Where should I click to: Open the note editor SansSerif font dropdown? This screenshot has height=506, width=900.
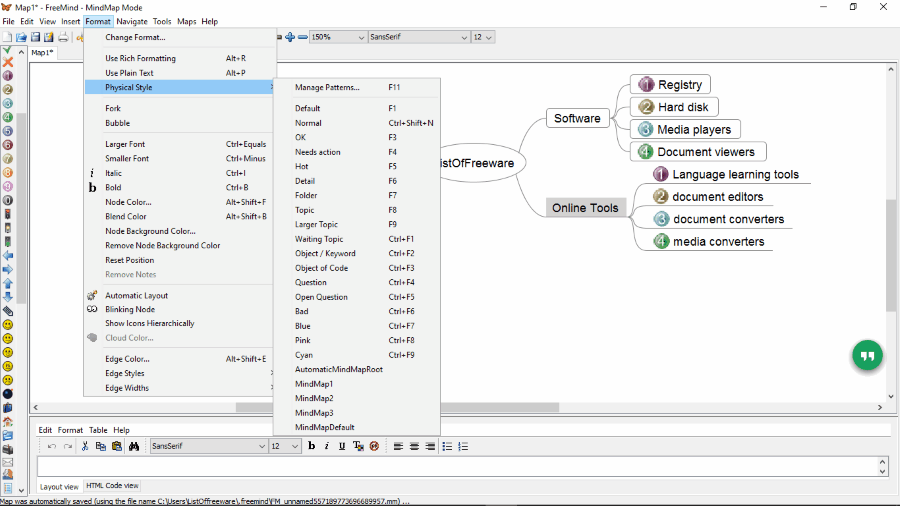tap(262, 446)
